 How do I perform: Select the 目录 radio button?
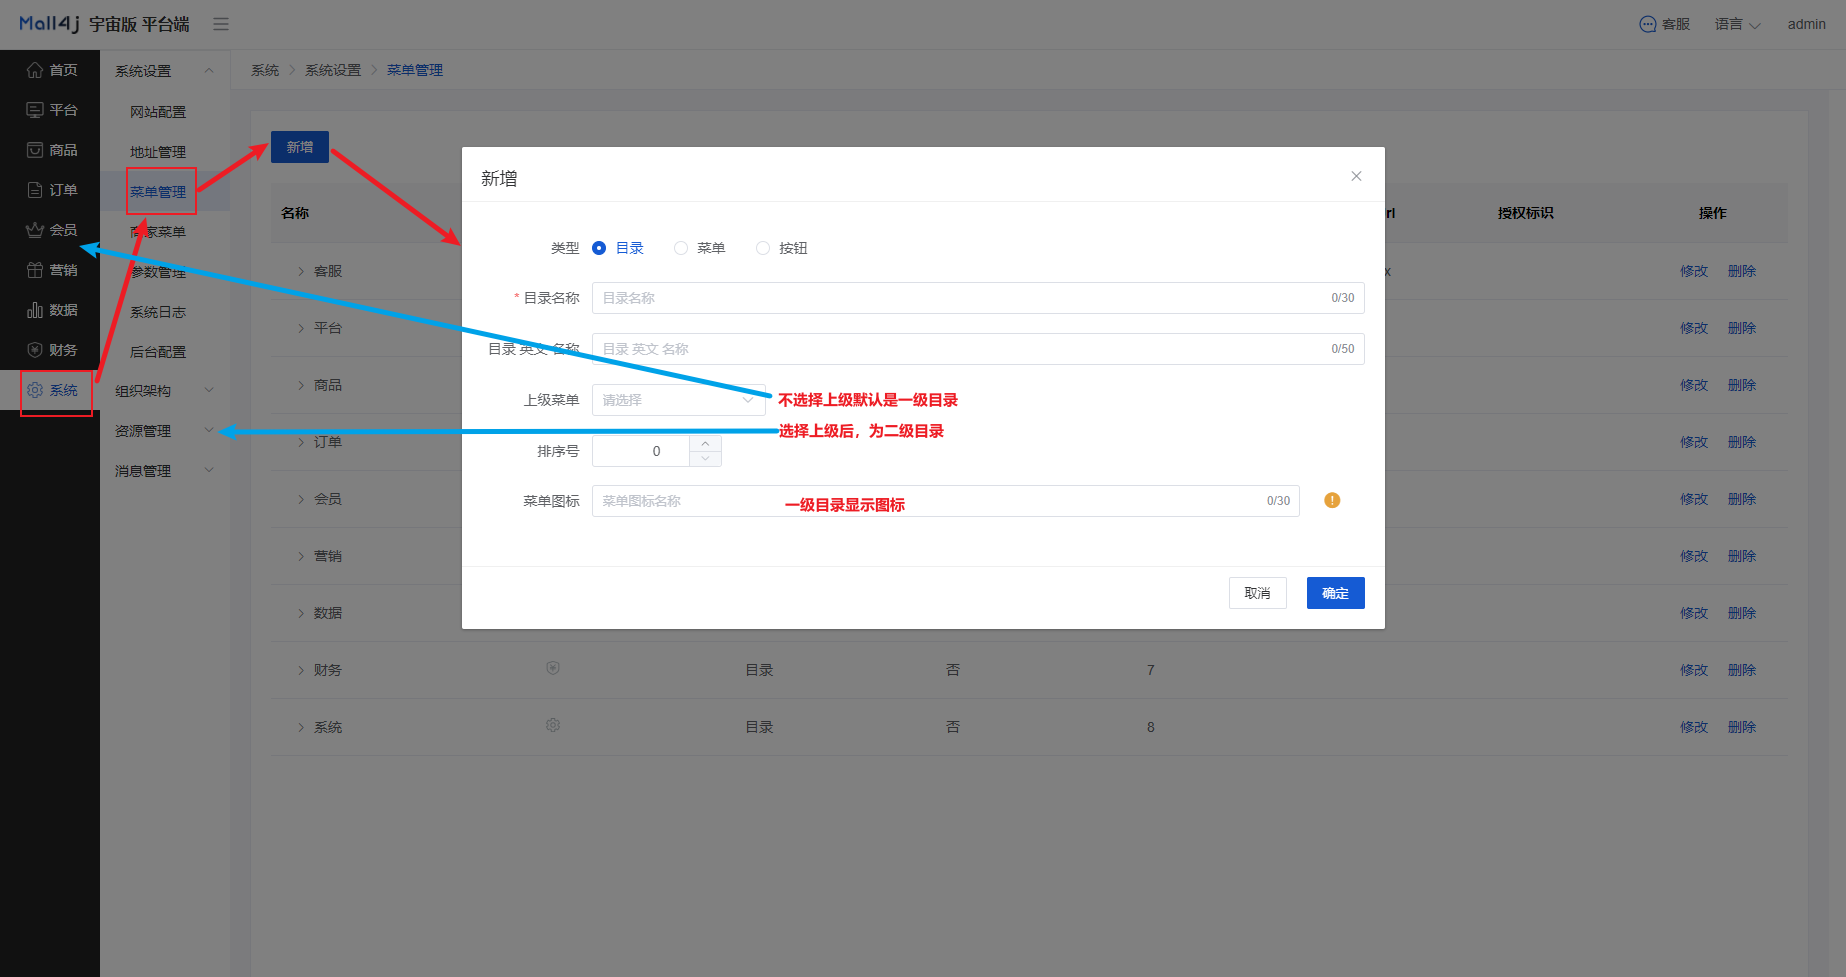(599, 248)
